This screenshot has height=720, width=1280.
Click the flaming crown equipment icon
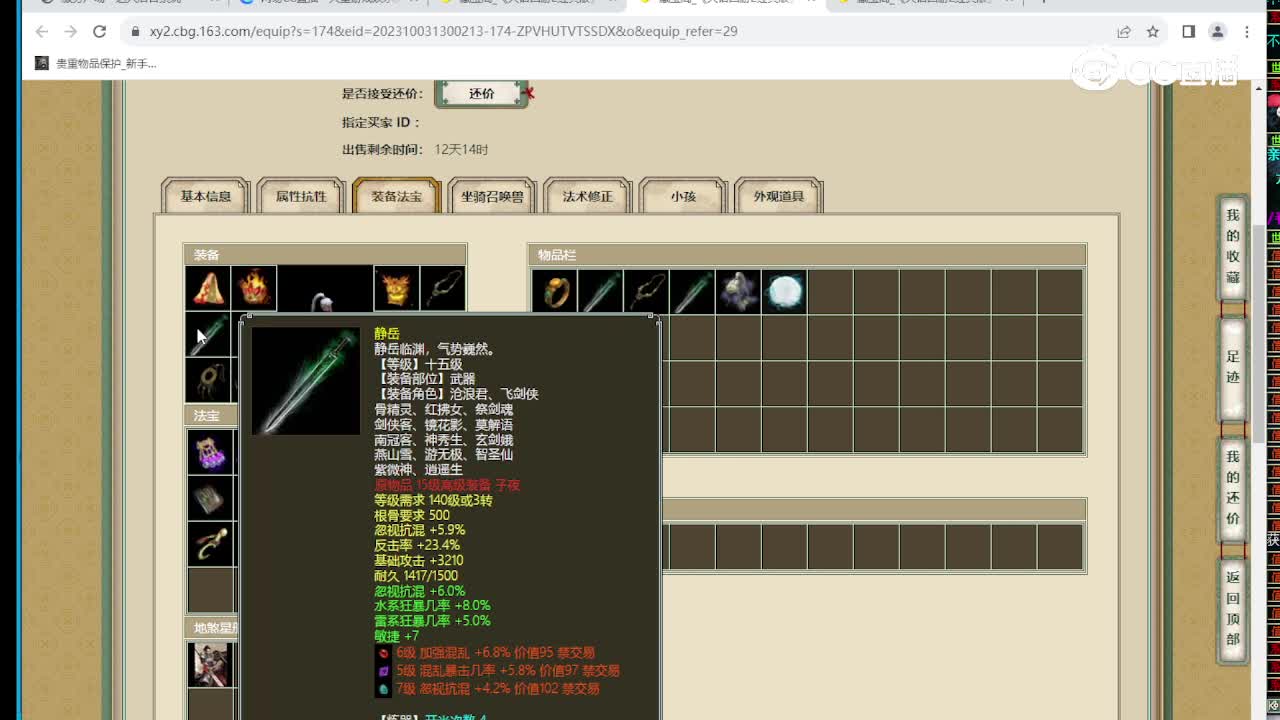[x=254, y=289]
